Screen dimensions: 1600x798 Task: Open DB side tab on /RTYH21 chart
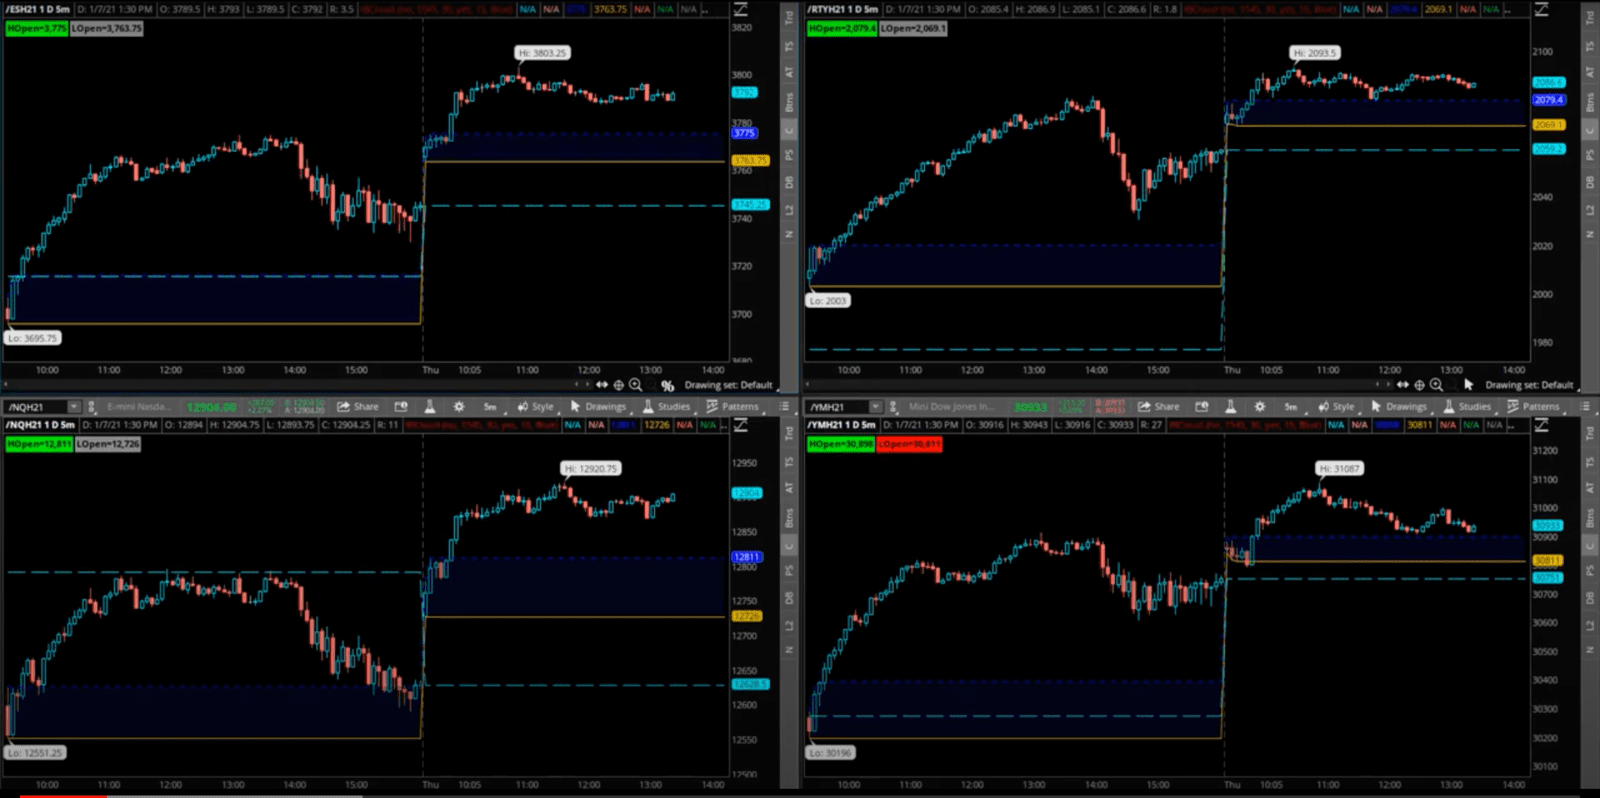[x=1590, y=182]
